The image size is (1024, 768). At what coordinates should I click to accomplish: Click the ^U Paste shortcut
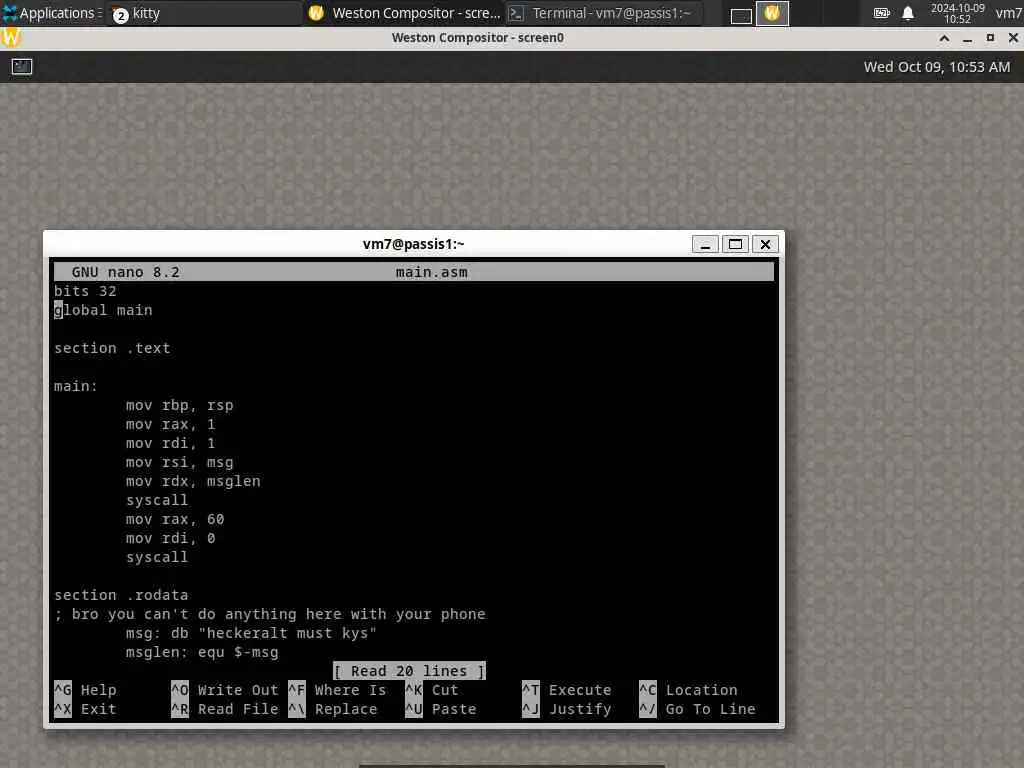coord(441,709)
